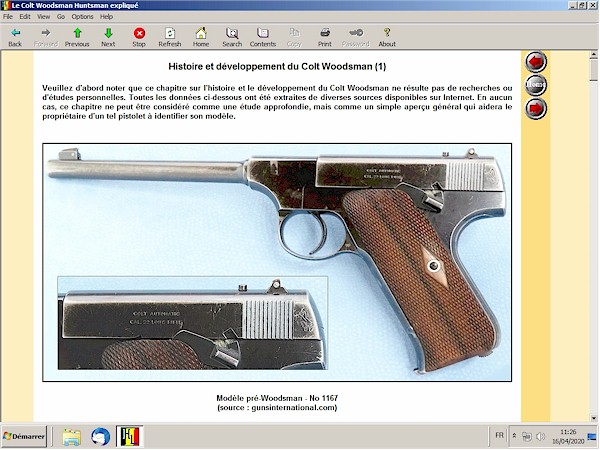Click the application icon in the title bar
Viewport: 600px width, 450px height.
click(x=5, y=6)
